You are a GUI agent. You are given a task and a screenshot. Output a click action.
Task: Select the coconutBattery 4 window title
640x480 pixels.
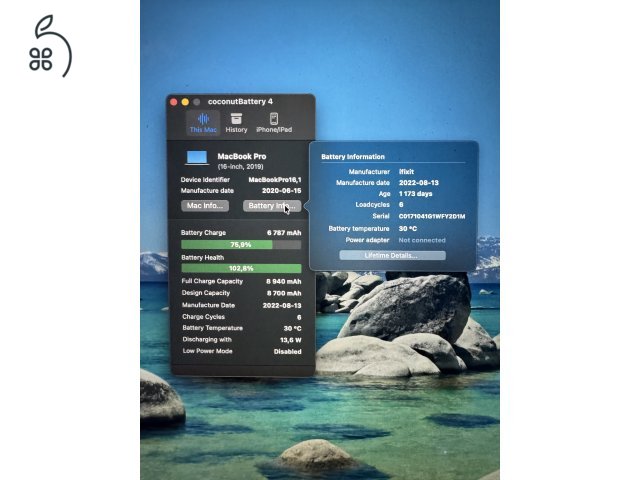click(240, 102)
